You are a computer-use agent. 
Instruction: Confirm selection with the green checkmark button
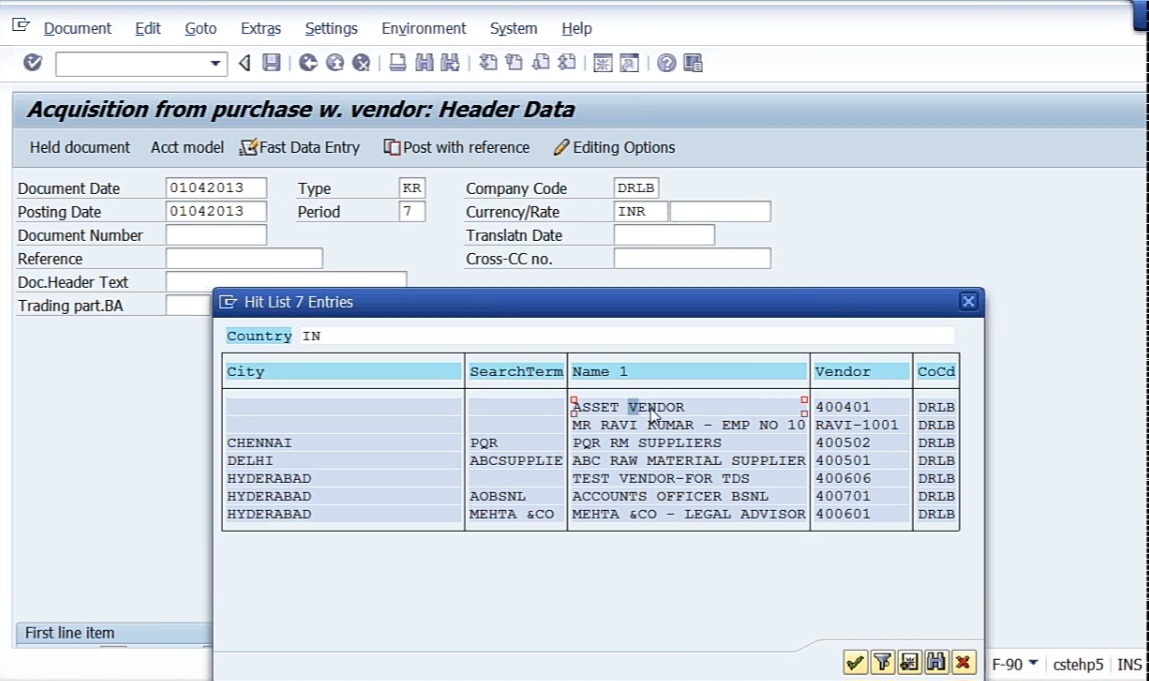pyautogui.click(x=854, y=663)
